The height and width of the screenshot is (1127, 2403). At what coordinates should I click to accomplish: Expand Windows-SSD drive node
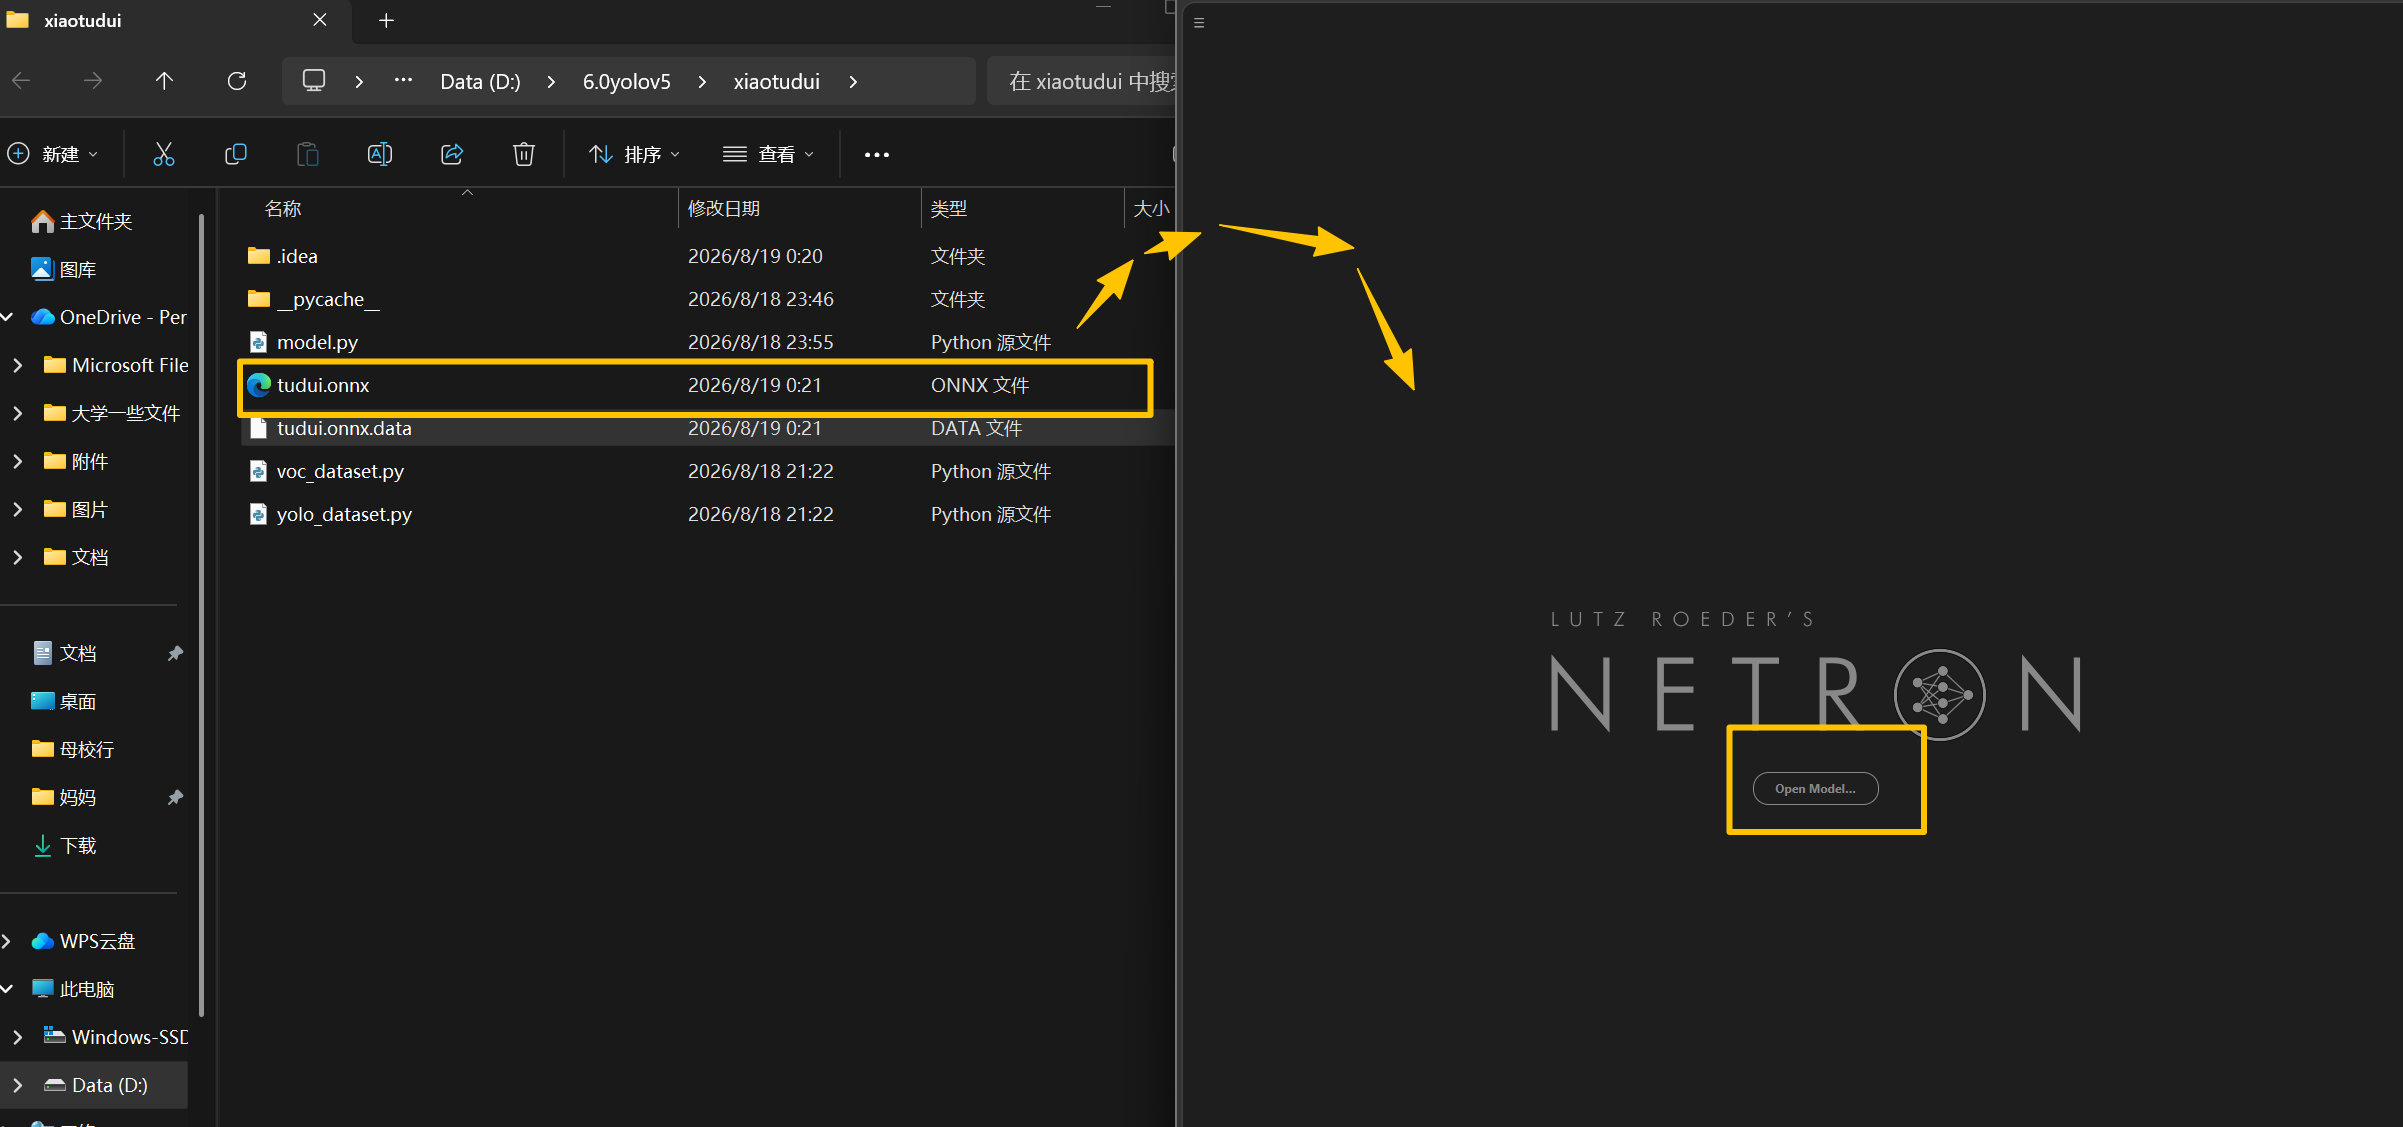(x=17, y=1037)
